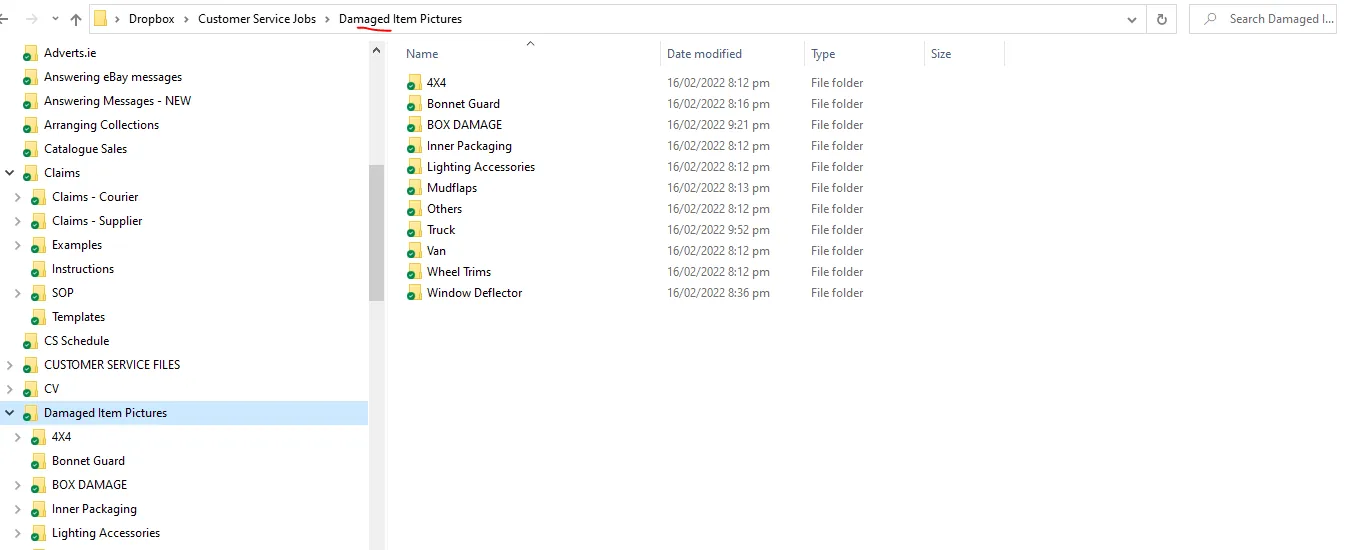Image resolution: width=1349 pixels, height=550 pixels.
Task: Sort by the Date modified column header
Action: [x=705, y=54]
